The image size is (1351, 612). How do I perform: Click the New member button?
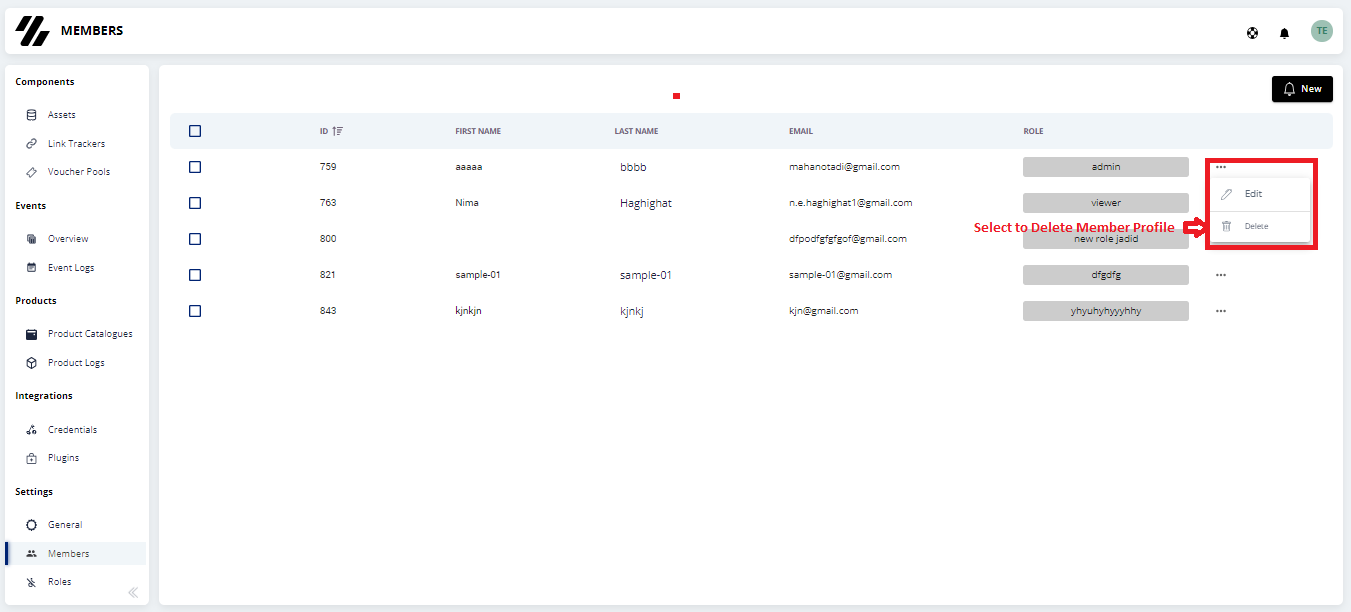[x=1302, y=89]
